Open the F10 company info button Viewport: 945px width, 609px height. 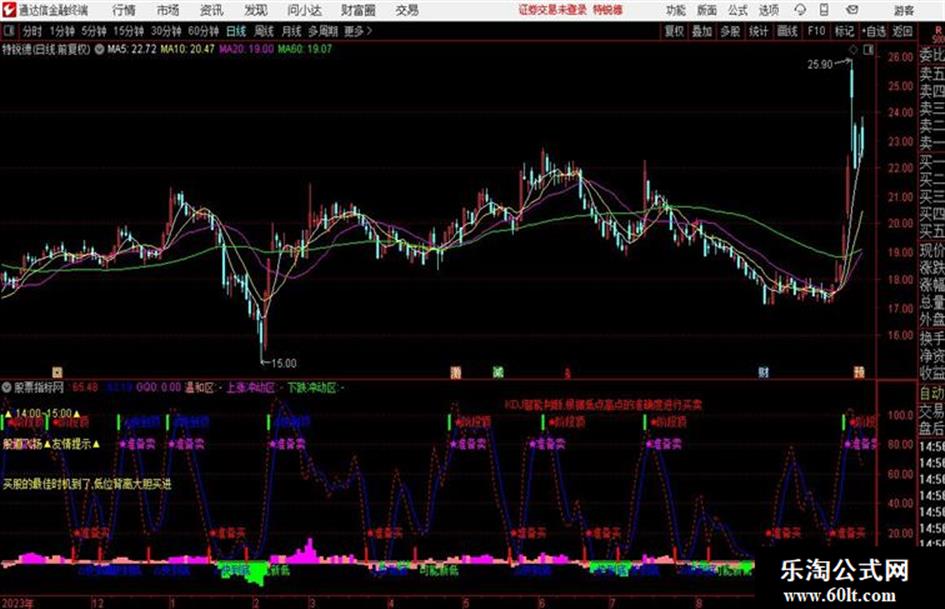817,31
